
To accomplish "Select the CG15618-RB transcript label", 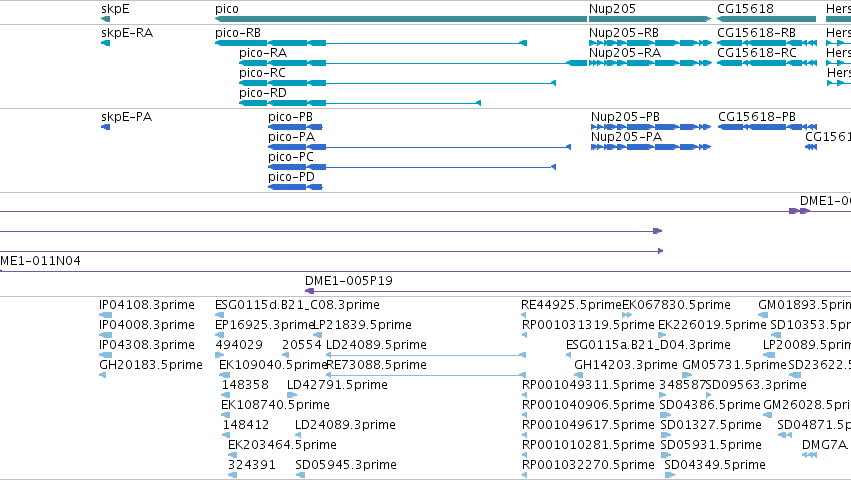I will click(757, 33).
